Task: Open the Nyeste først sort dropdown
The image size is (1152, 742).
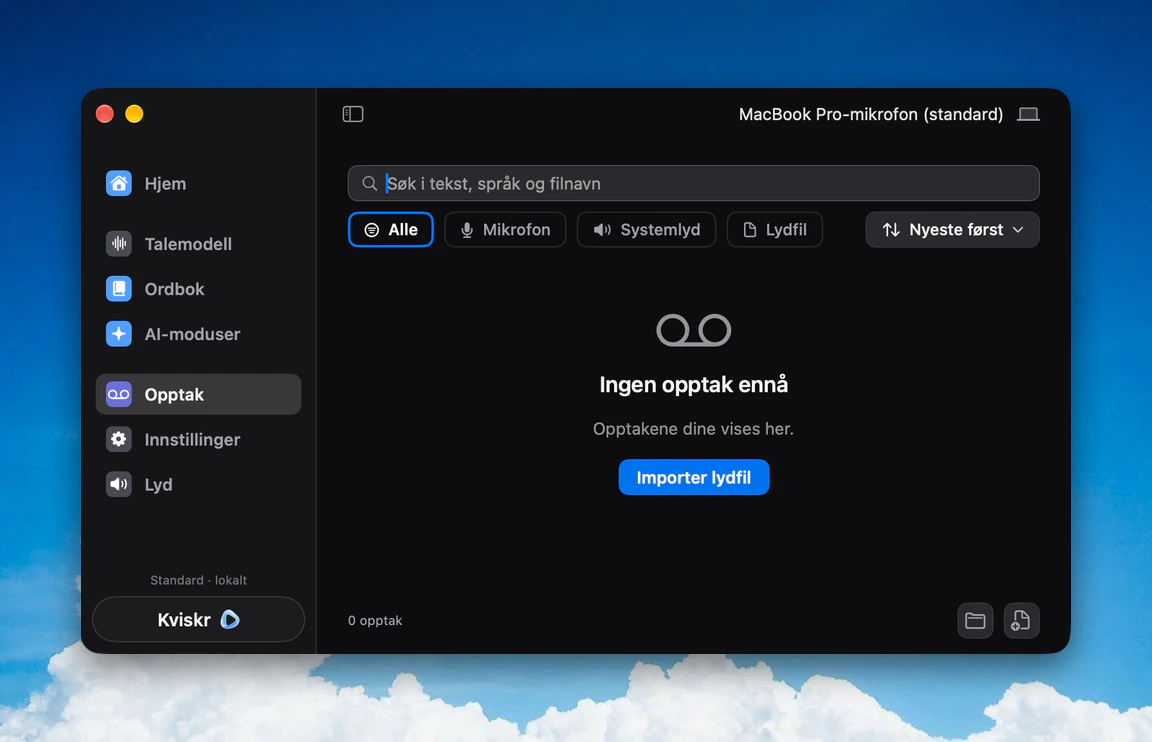Action: click(952, 230)
